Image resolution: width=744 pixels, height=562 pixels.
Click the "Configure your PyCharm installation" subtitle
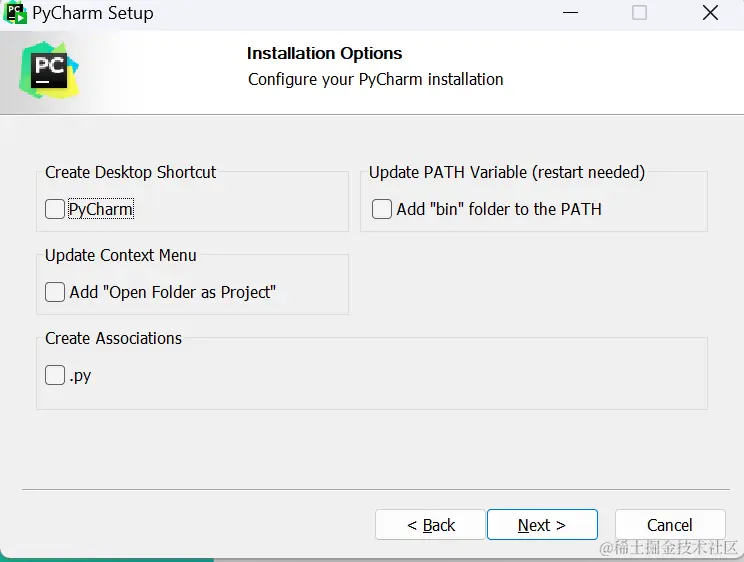(375, 79)
